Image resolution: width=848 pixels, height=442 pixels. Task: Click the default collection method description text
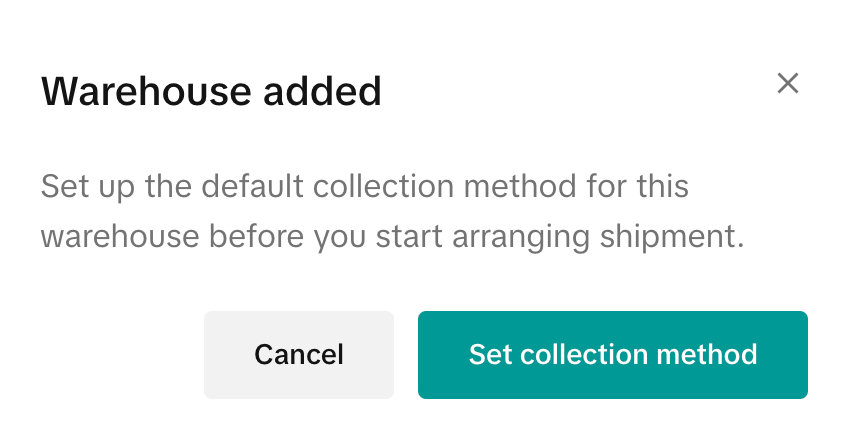[393, 212]
